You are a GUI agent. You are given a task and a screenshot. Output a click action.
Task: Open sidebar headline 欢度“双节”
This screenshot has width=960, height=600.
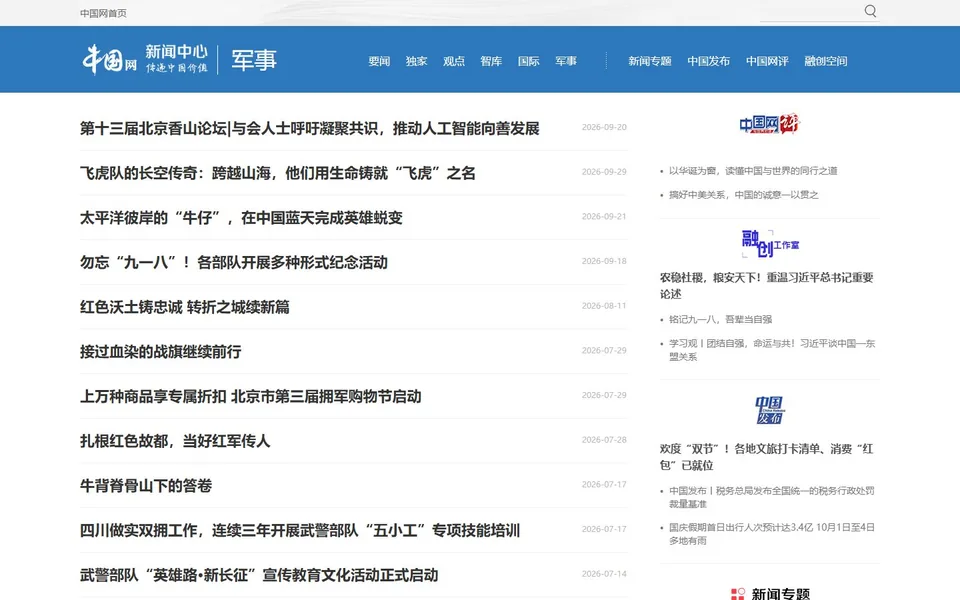(767, 457)
